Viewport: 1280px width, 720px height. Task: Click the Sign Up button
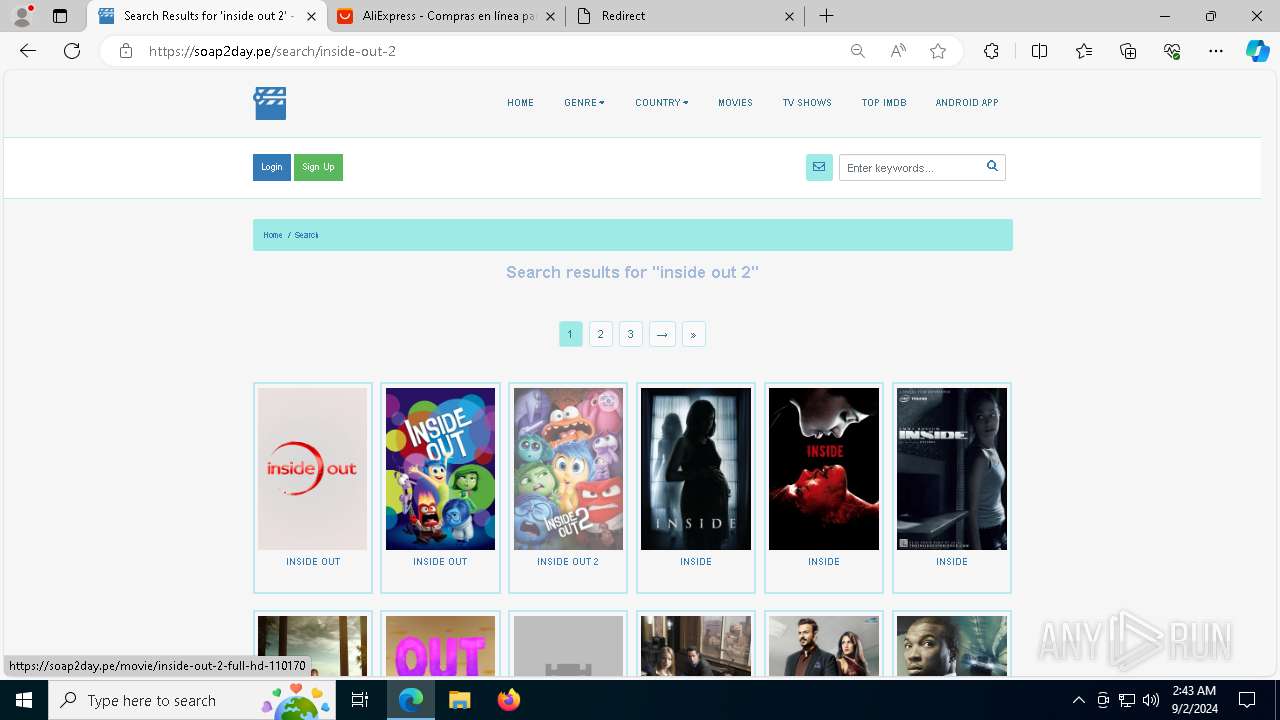point(318,167)
